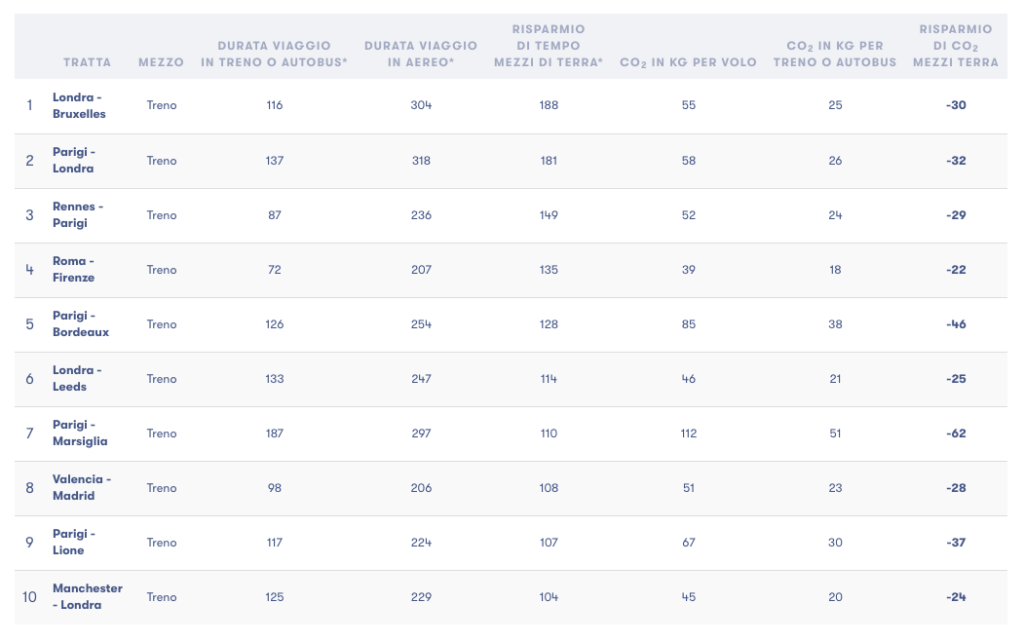Click the -62 CO2 savings value
1024x641 pixels.
tap(956, 433)
